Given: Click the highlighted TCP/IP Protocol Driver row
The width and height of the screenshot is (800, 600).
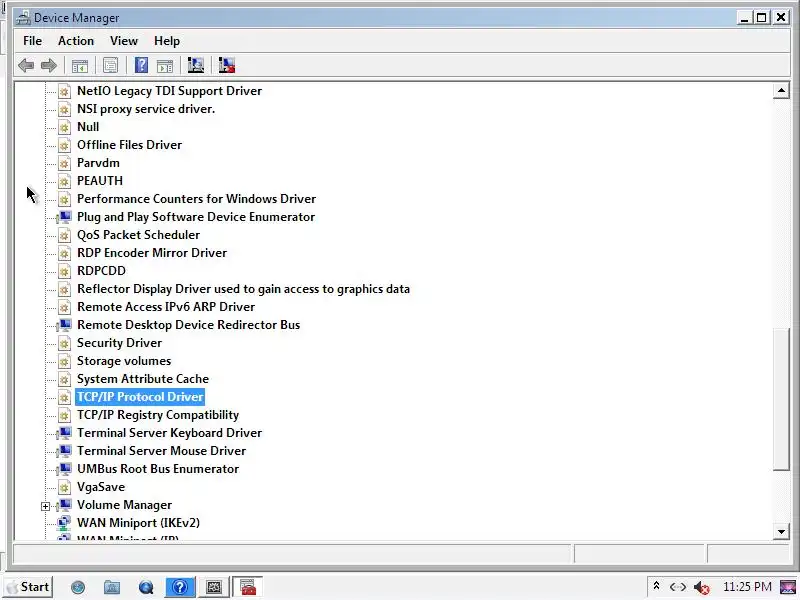Looking at the screenshot, I should pos(140,397).
